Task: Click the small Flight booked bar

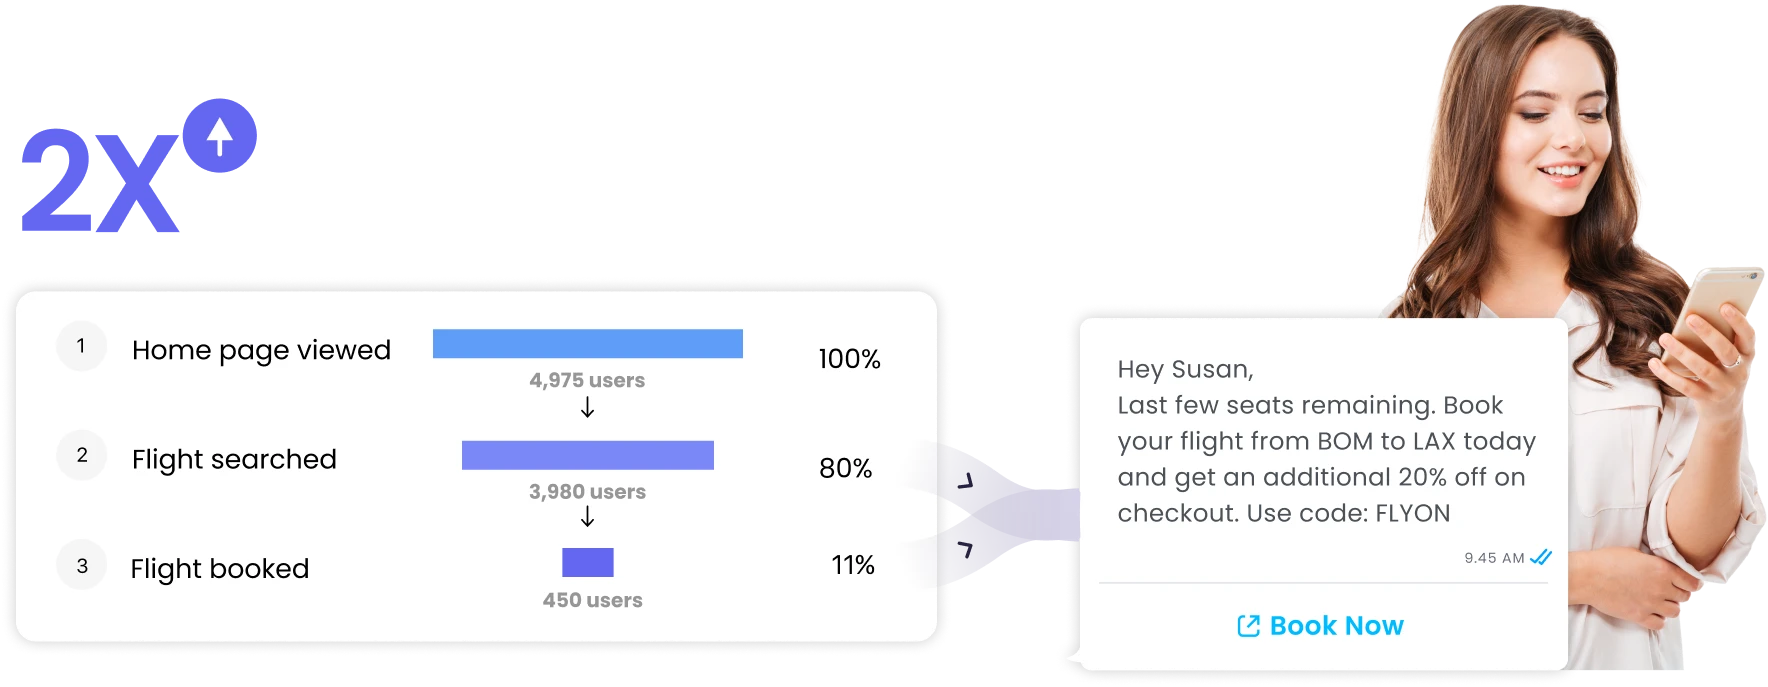Action: click(x=588, y=562)
